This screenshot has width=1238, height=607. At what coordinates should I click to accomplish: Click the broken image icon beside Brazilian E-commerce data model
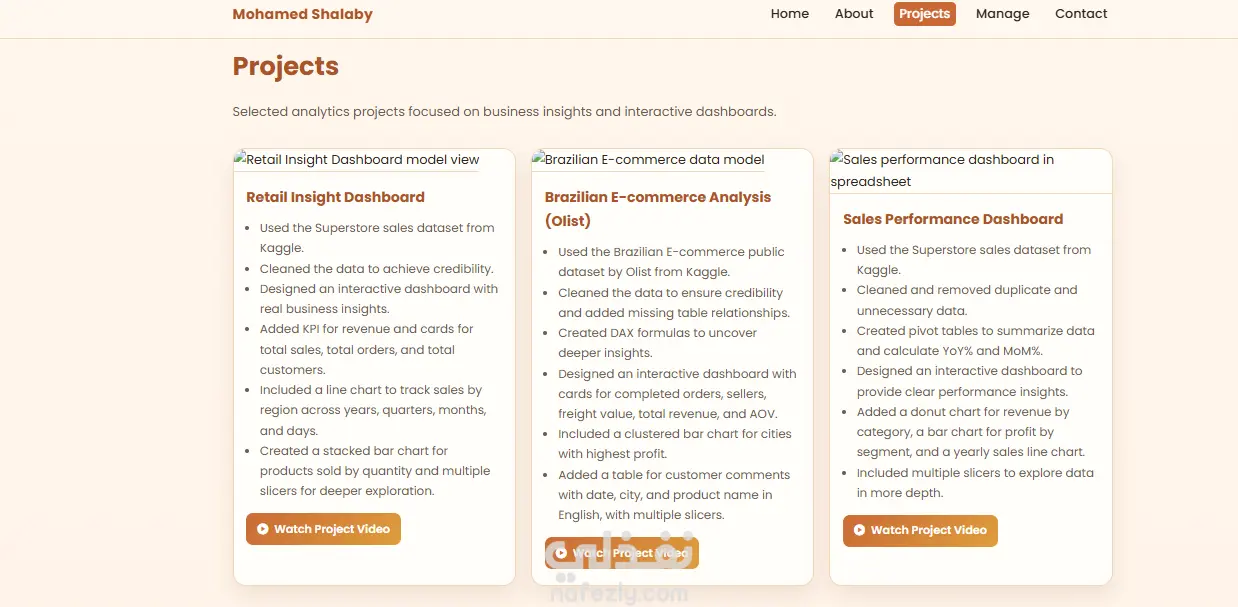(538, 159)
